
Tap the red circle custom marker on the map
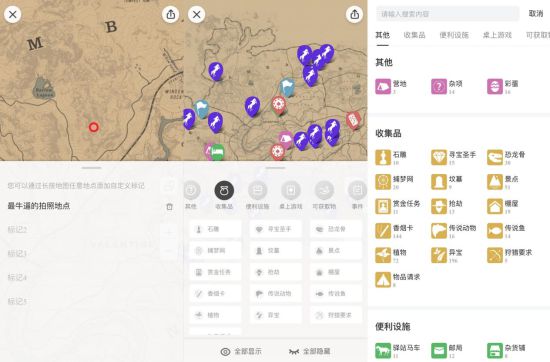coord(93,127)
